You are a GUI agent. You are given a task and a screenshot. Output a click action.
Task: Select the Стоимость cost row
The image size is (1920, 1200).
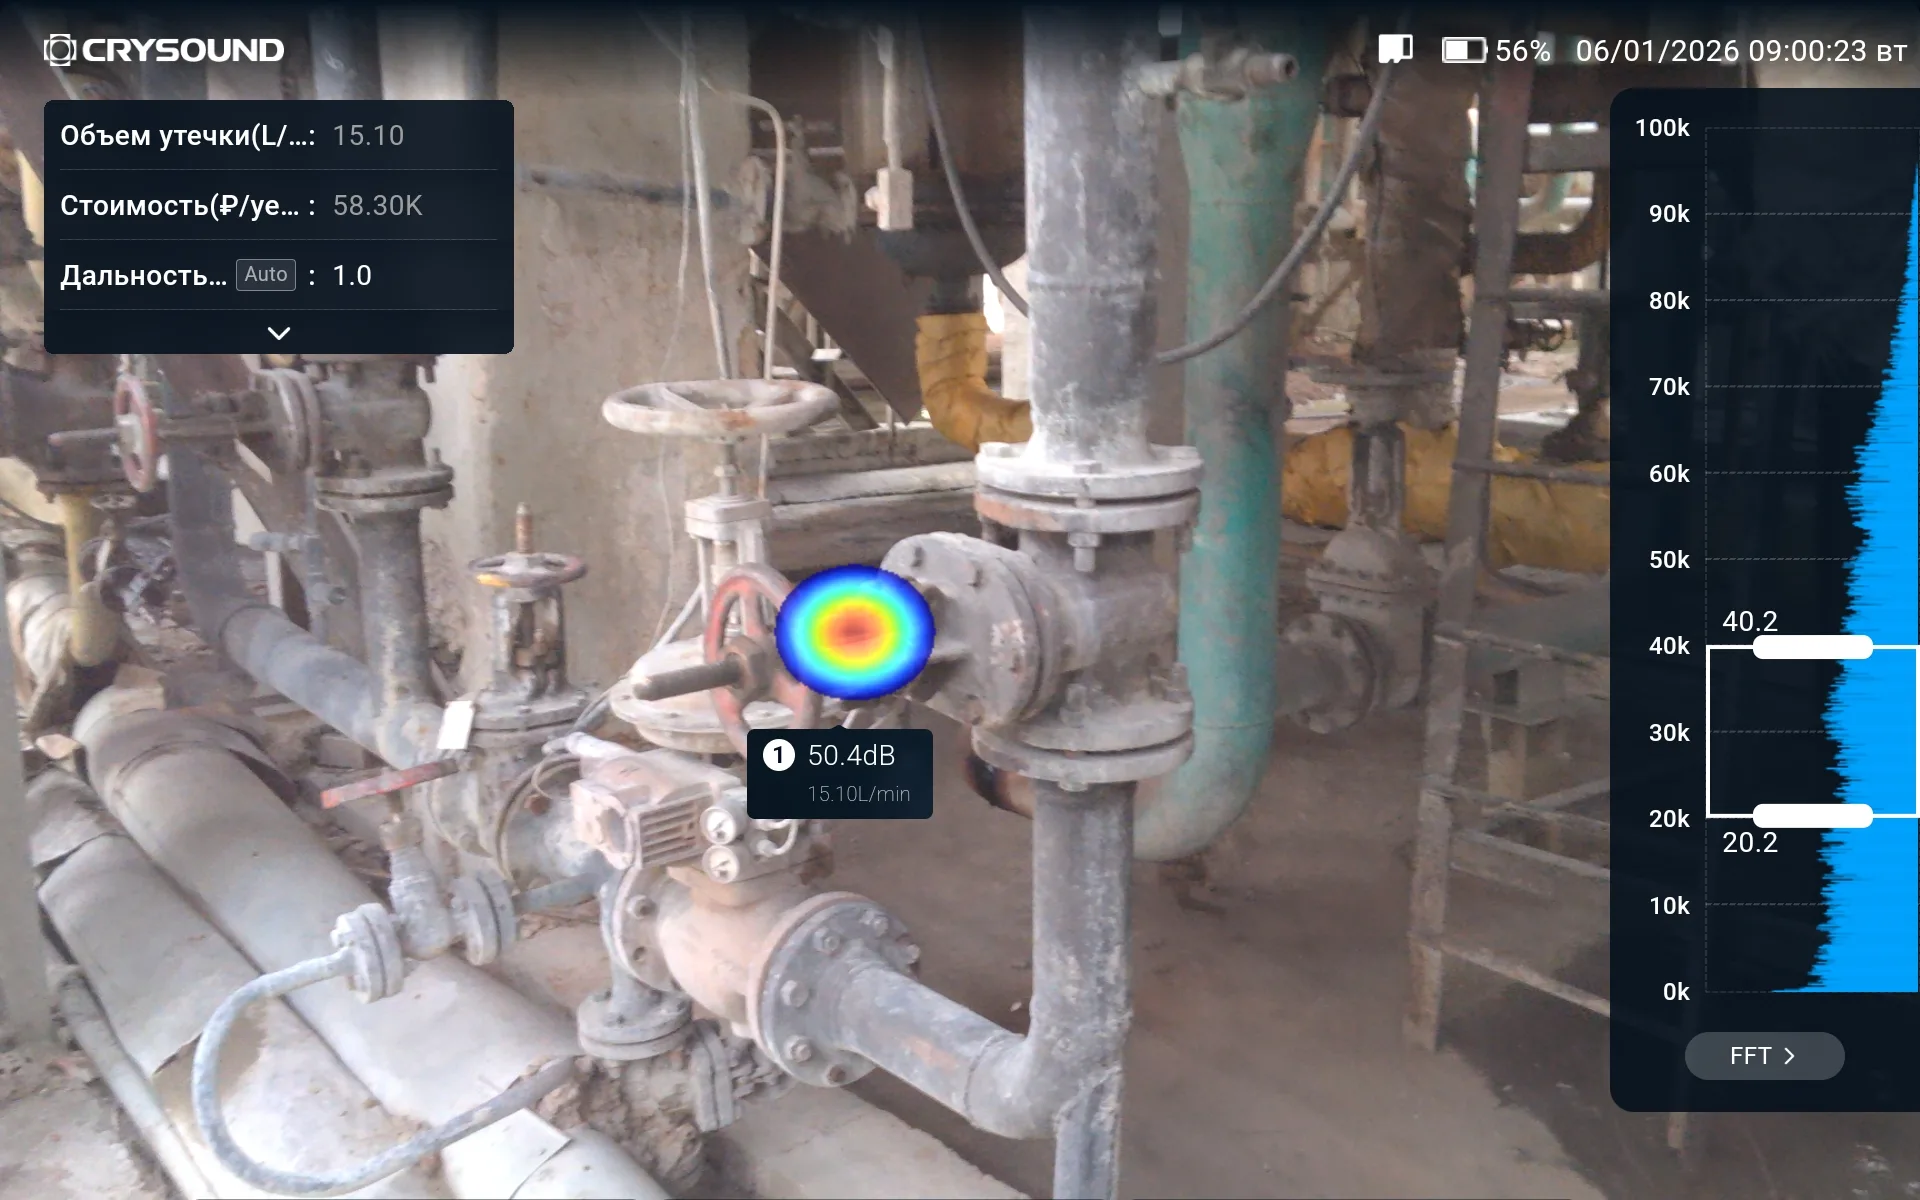tap(278, 206)
